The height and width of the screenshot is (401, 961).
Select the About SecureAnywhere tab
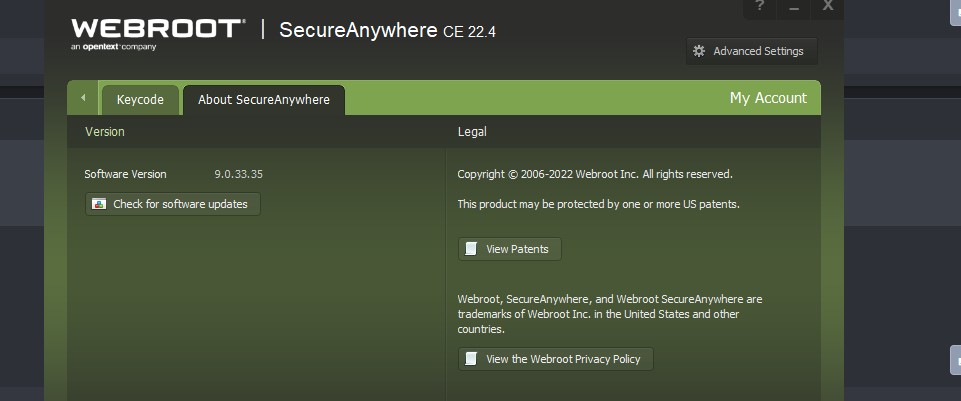point(264,100)
